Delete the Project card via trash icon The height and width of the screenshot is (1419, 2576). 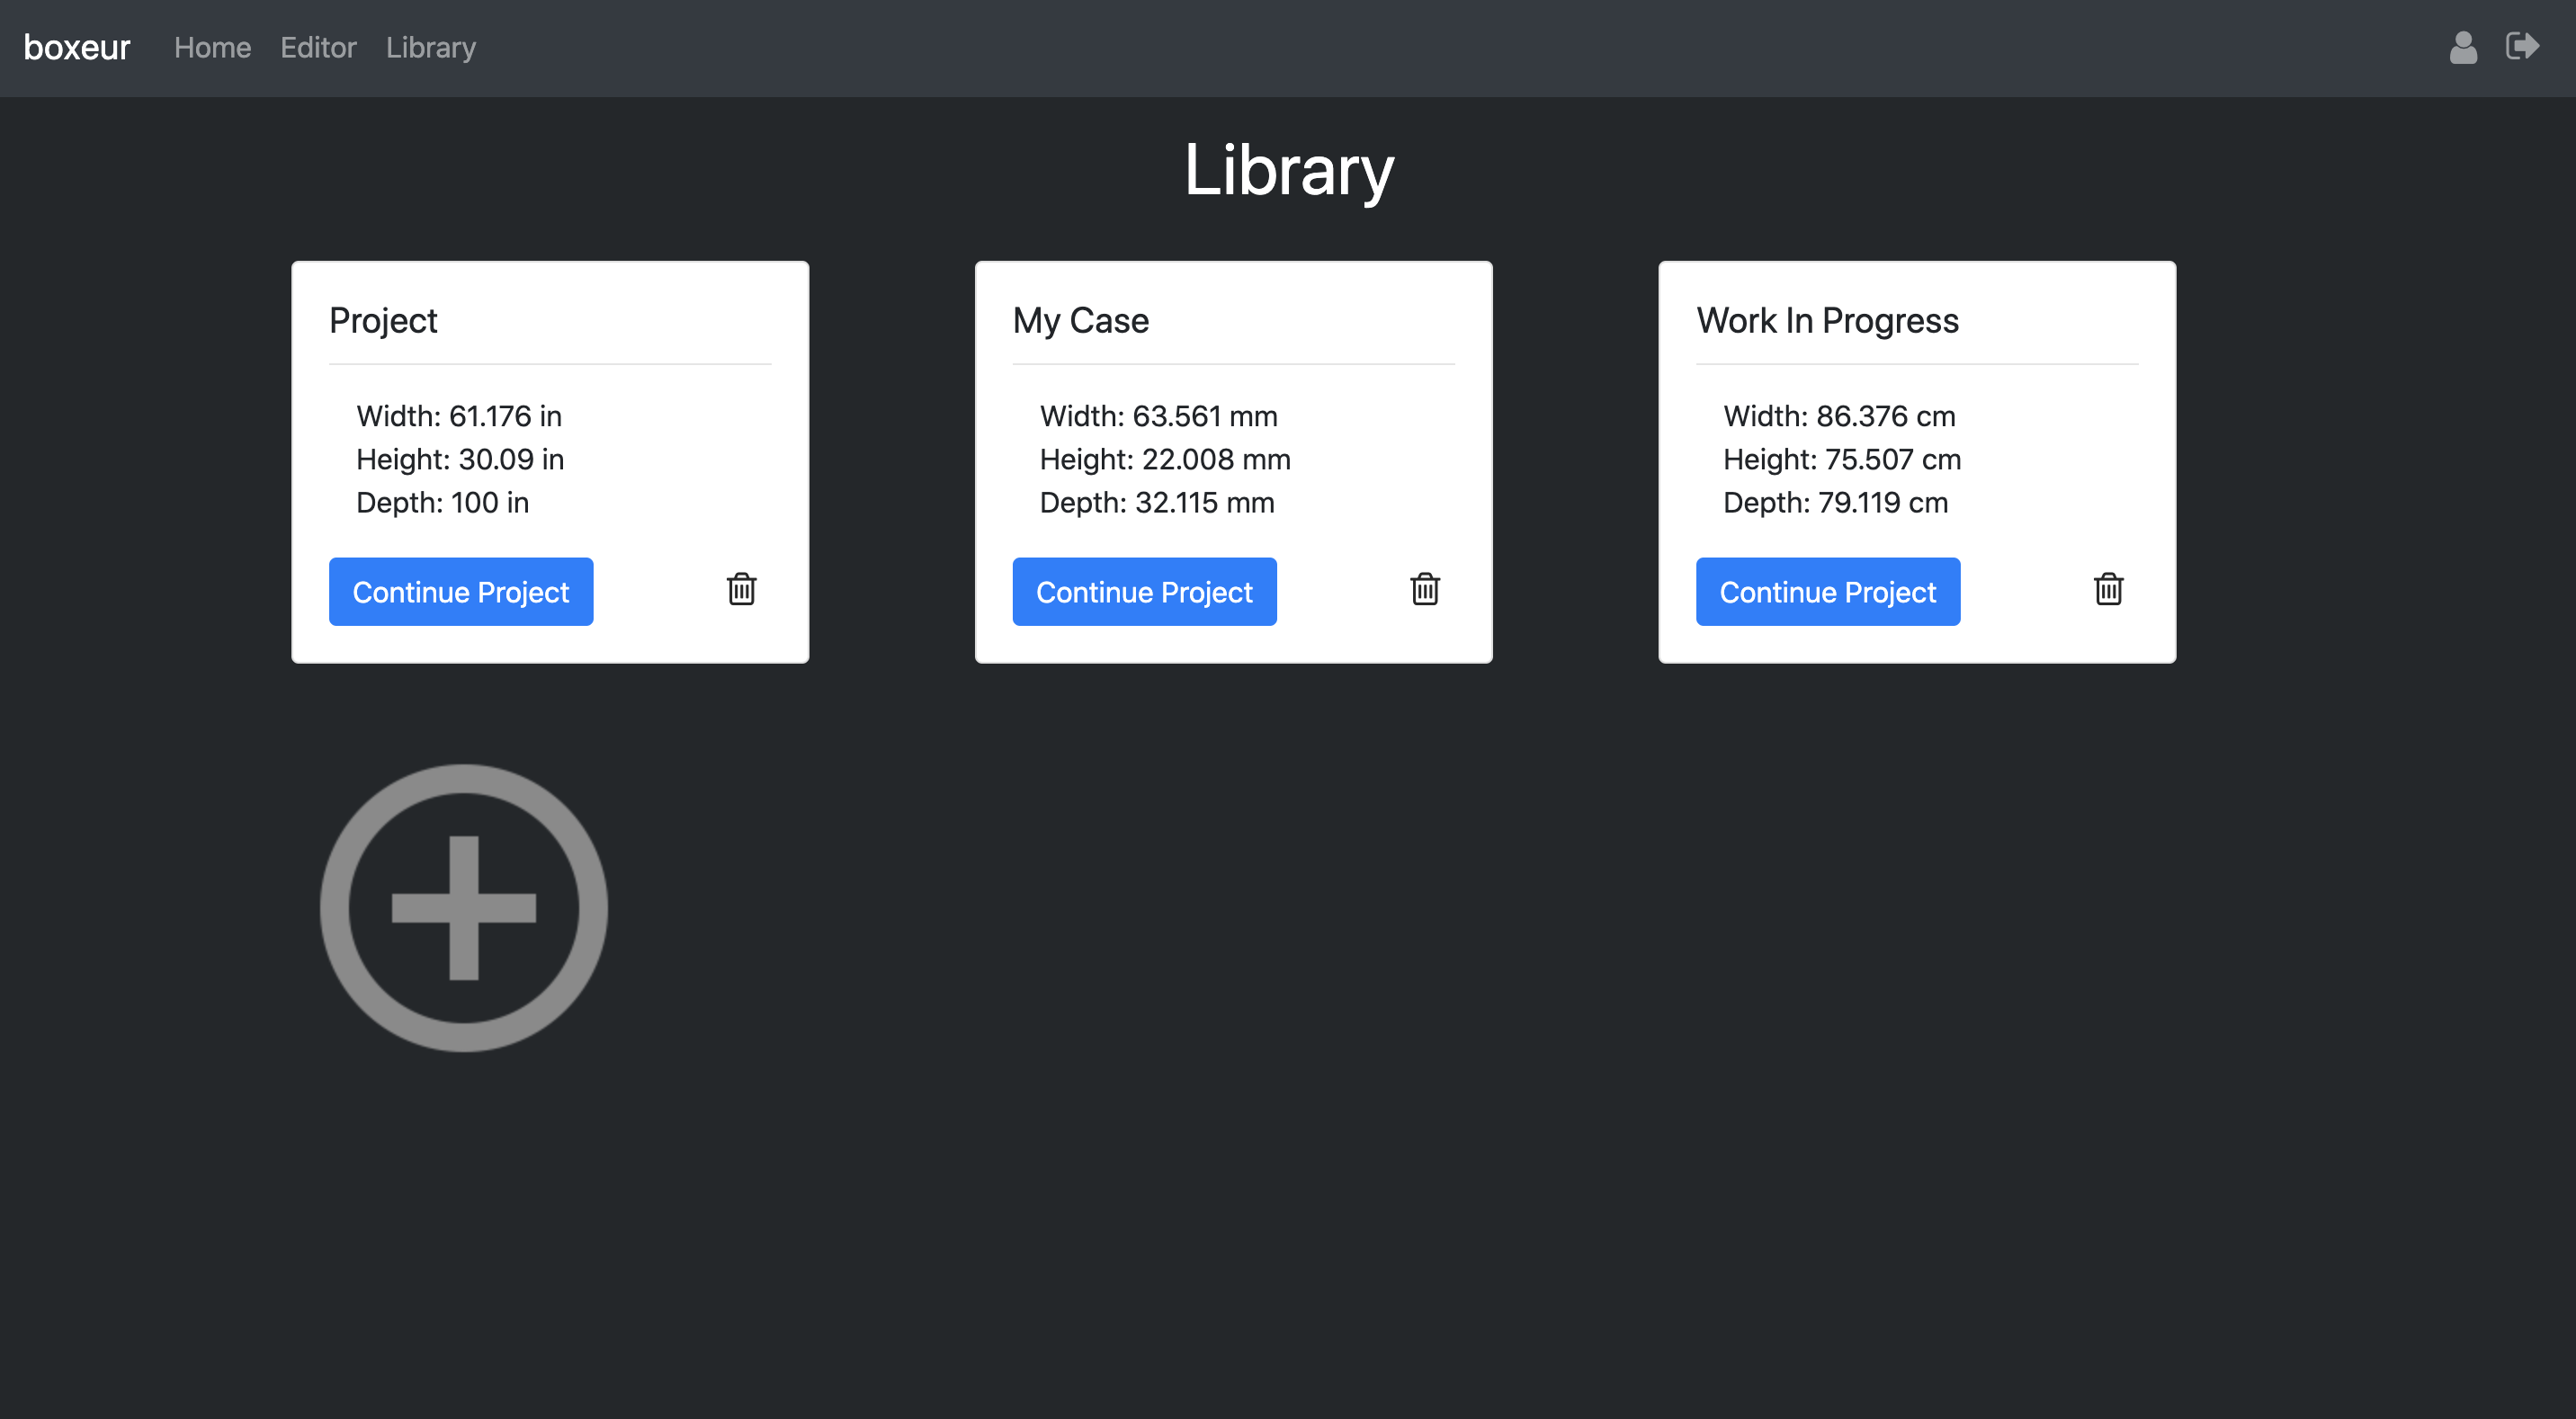click(741, 590)
